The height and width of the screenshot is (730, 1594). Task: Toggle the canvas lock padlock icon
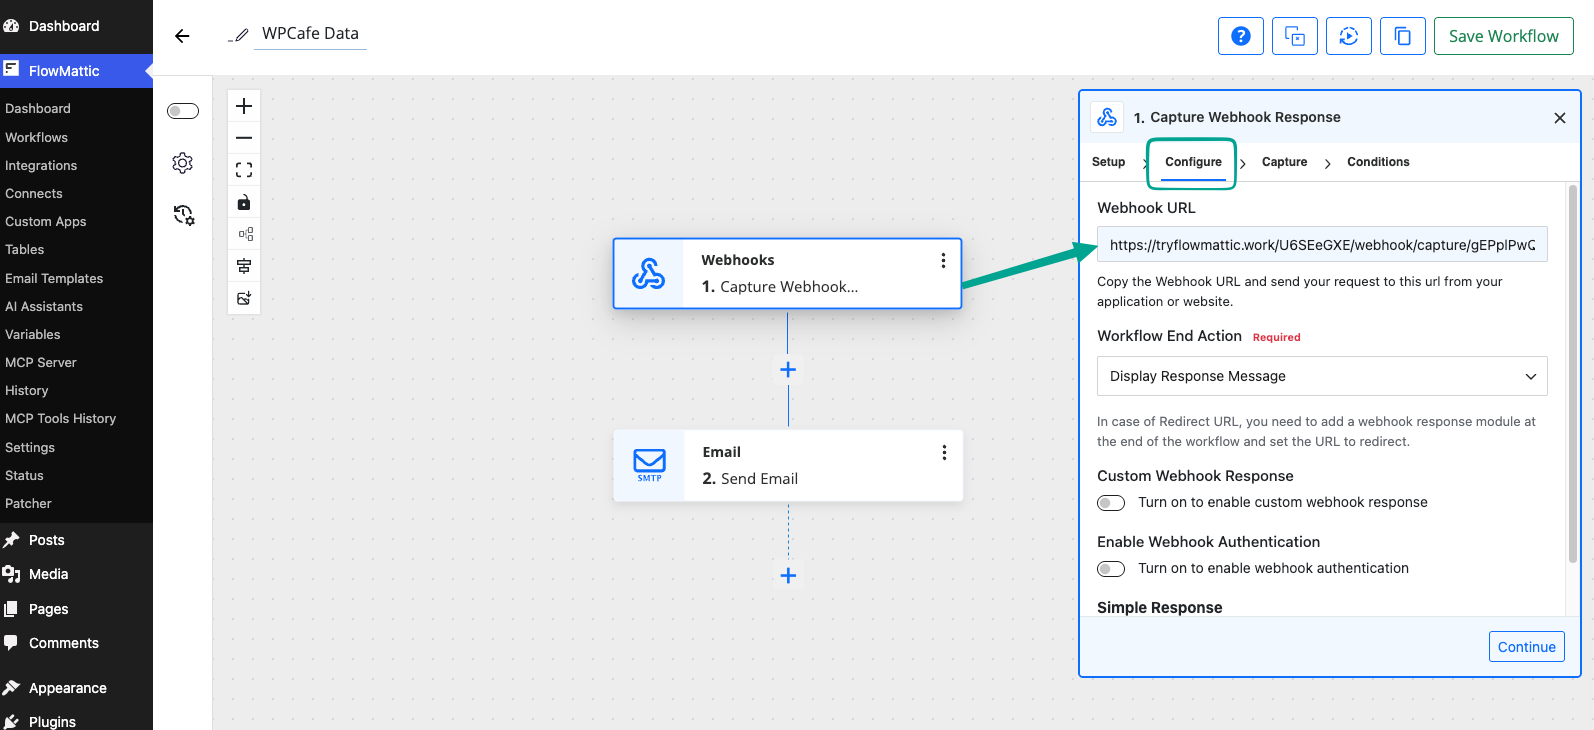[244, 202]
